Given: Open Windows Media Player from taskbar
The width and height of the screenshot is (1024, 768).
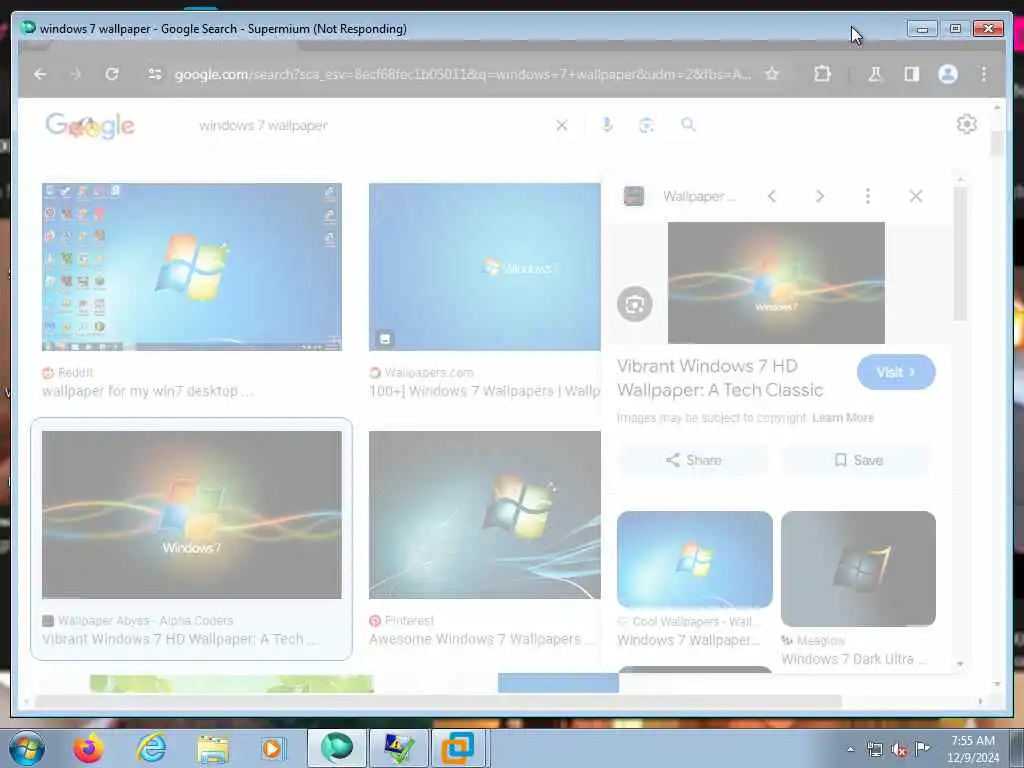Looking at the screenshot, I should [x=272, y=748].
